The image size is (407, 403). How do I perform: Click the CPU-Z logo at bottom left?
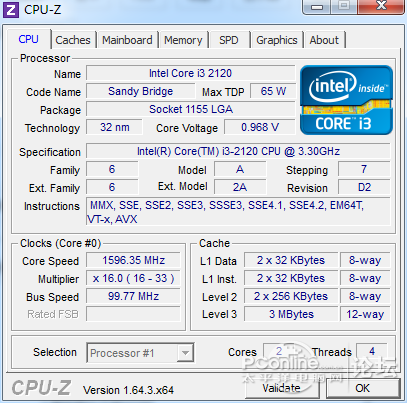click(x=41, y=388)
